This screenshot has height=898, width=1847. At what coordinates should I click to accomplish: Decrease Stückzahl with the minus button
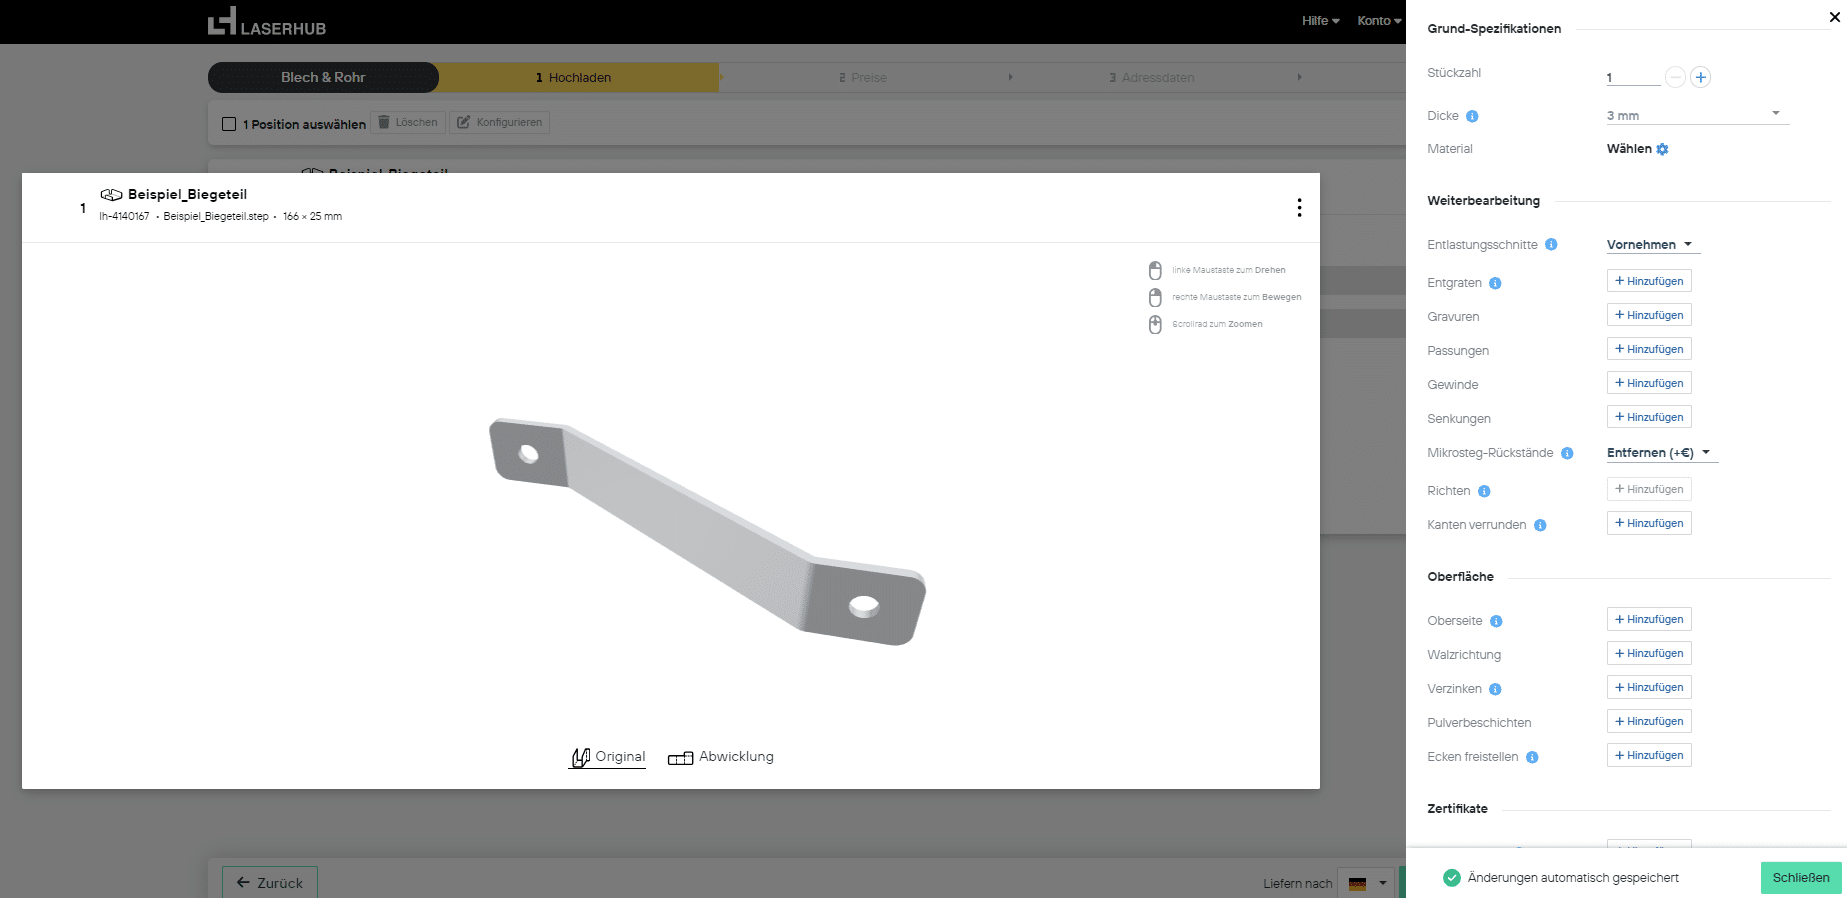pos(1675,77)
